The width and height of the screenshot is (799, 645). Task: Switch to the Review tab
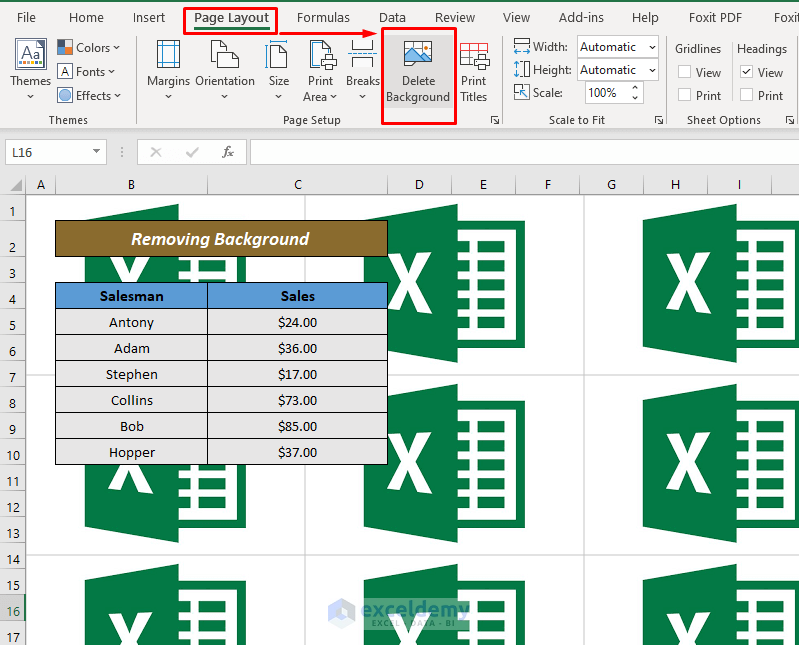click(x=455, y=18)
